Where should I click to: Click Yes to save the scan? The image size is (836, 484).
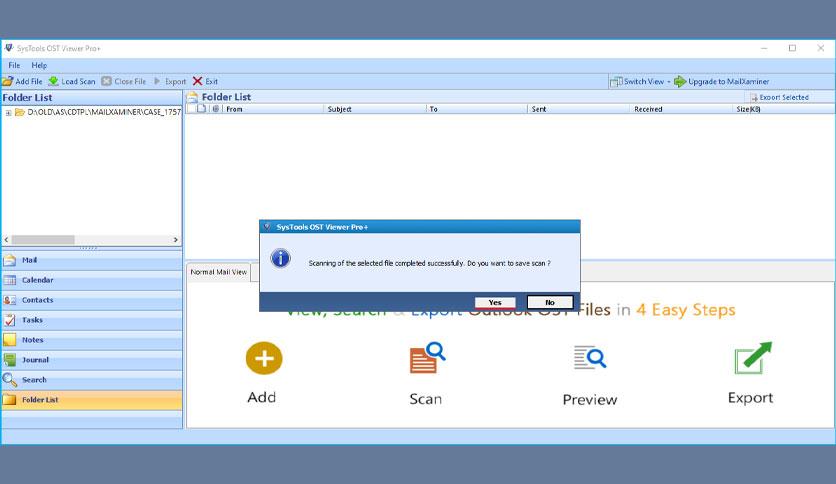click(x=495, y=302)
